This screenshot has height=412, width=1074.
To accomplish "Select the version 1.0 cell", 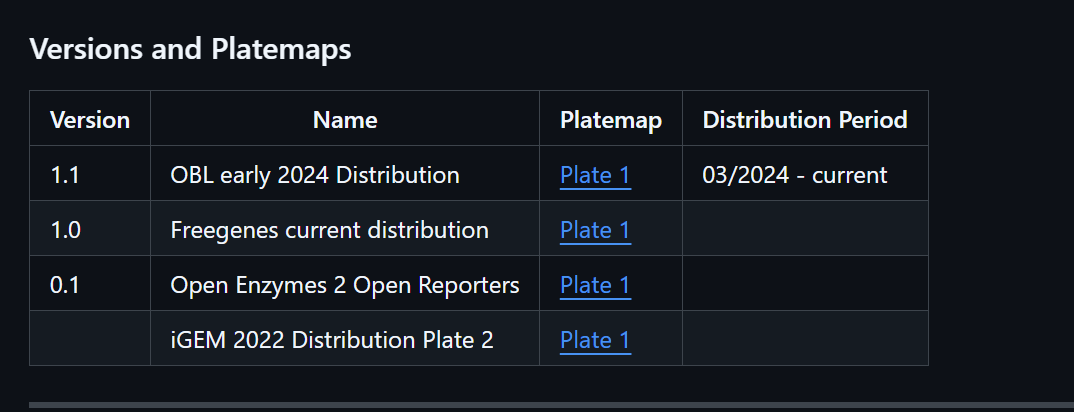I will tap(65, 230).
